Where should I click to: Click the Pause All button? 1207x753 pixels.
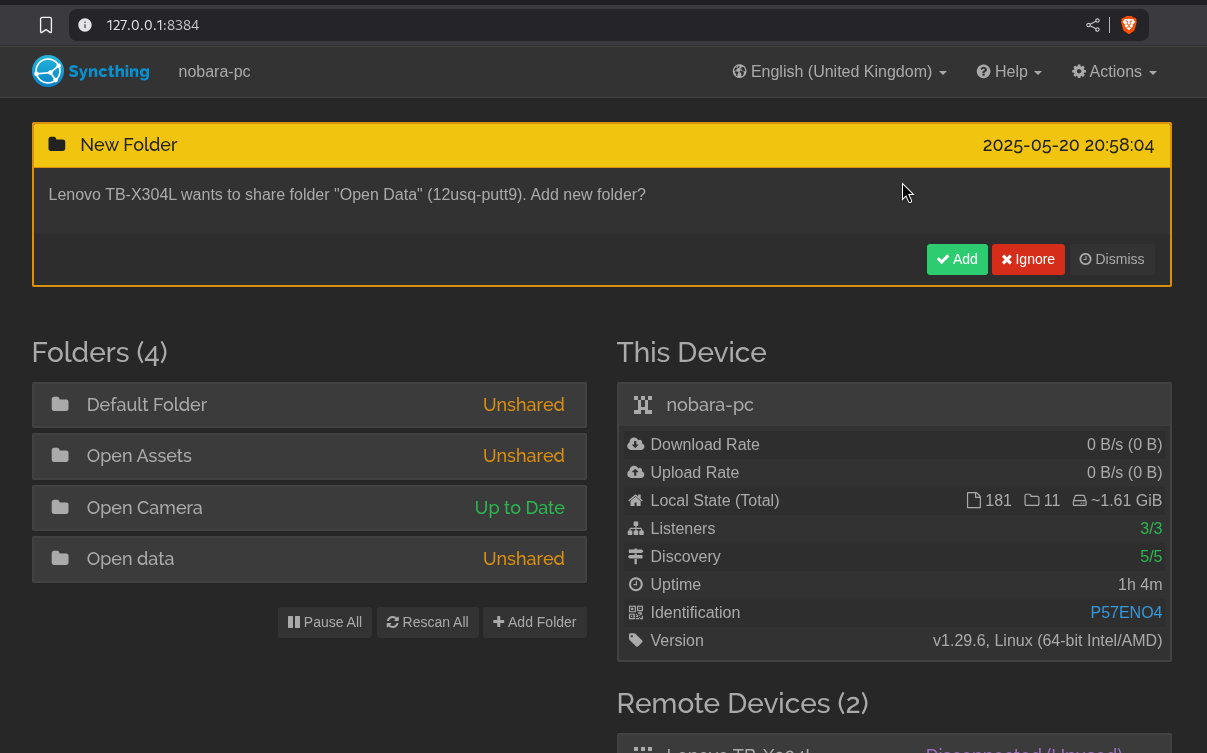325,622
